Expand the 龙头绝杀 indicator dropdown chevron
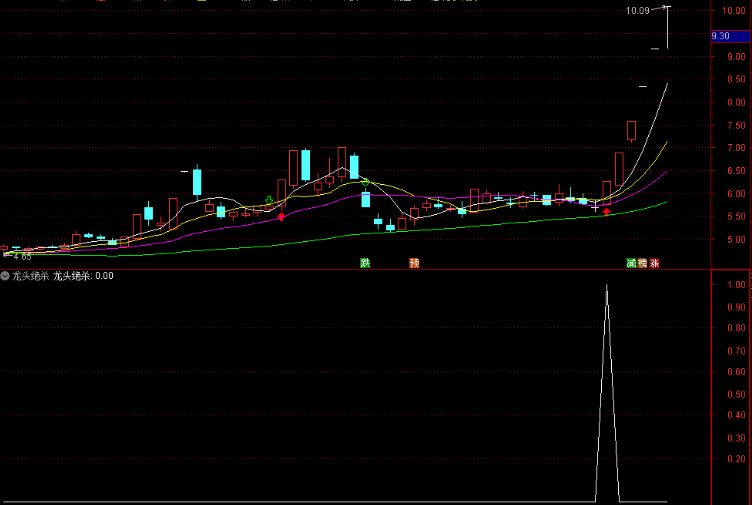This screenshot has height=505, width=752. (5, 276)
